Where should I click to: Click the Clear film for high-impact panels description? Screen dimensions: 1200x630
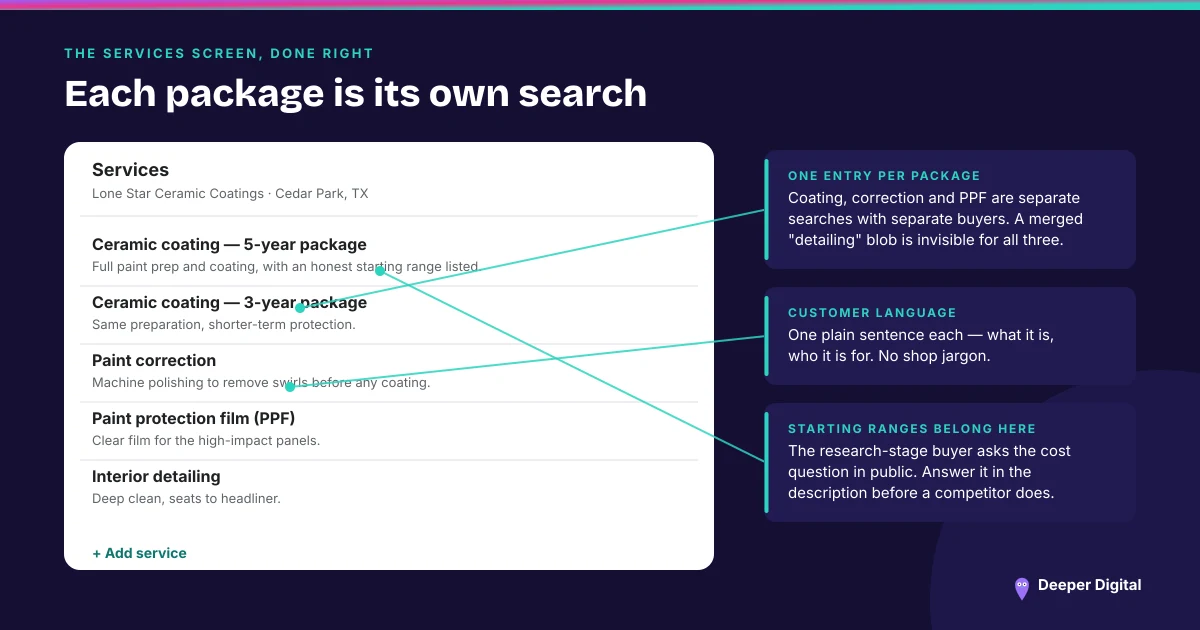click(x=206, y=441)
